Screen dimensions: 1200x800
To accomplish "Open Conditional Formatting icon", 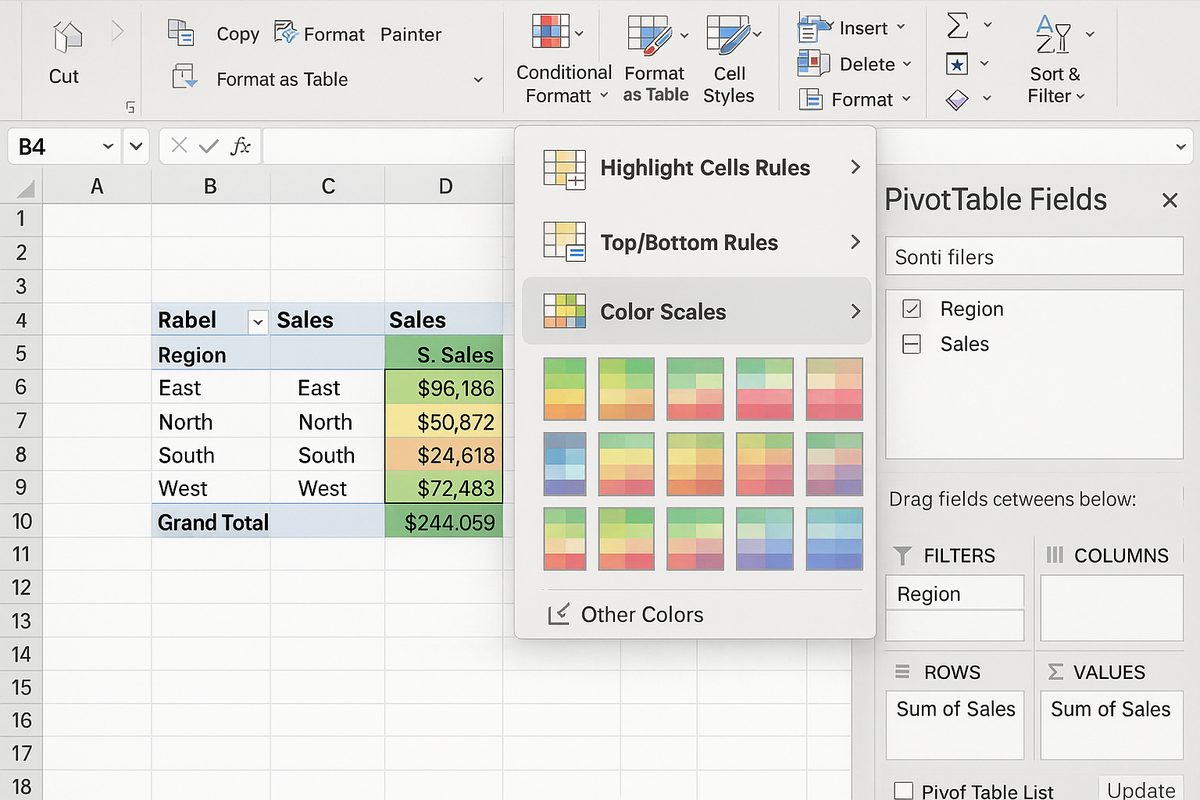I will (x=550, y=33).
